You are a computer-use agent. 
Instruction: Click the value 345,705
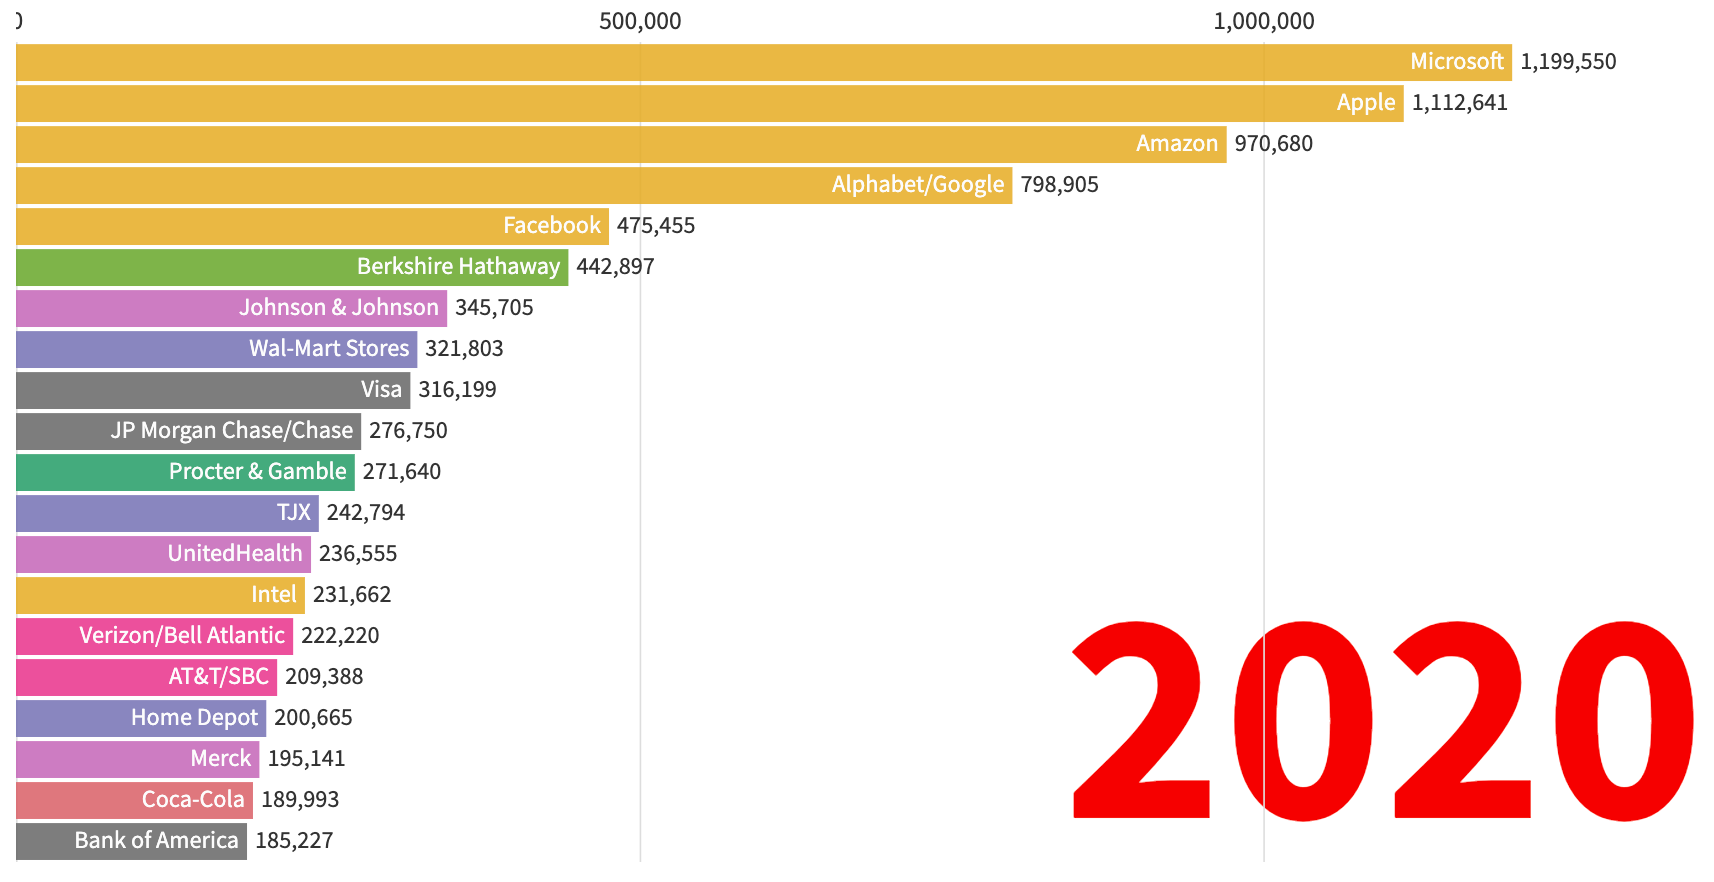[494, 308]
